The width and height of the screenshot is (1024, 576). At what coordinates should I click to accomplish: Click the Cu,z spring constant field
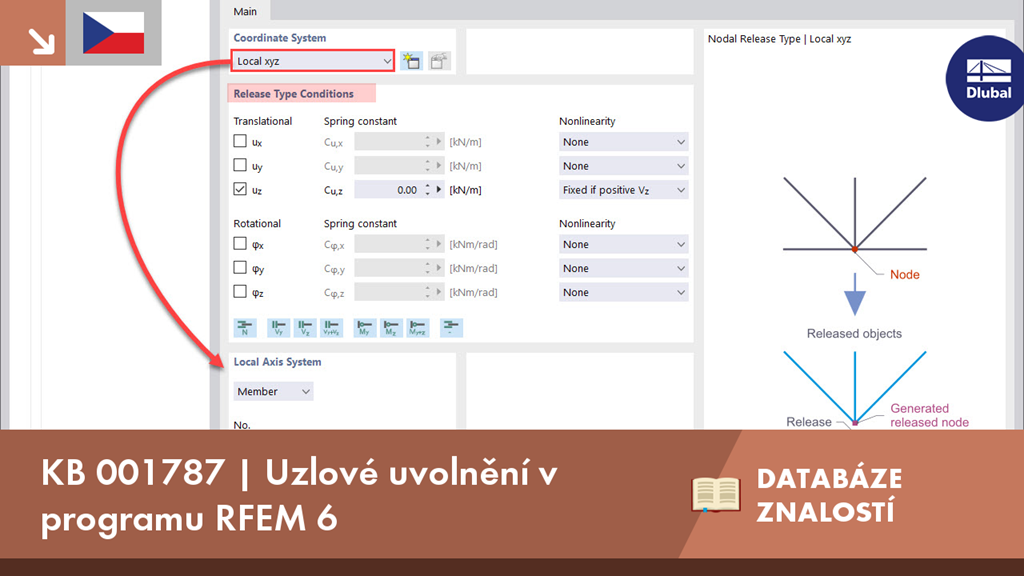(x=388, y=190)
